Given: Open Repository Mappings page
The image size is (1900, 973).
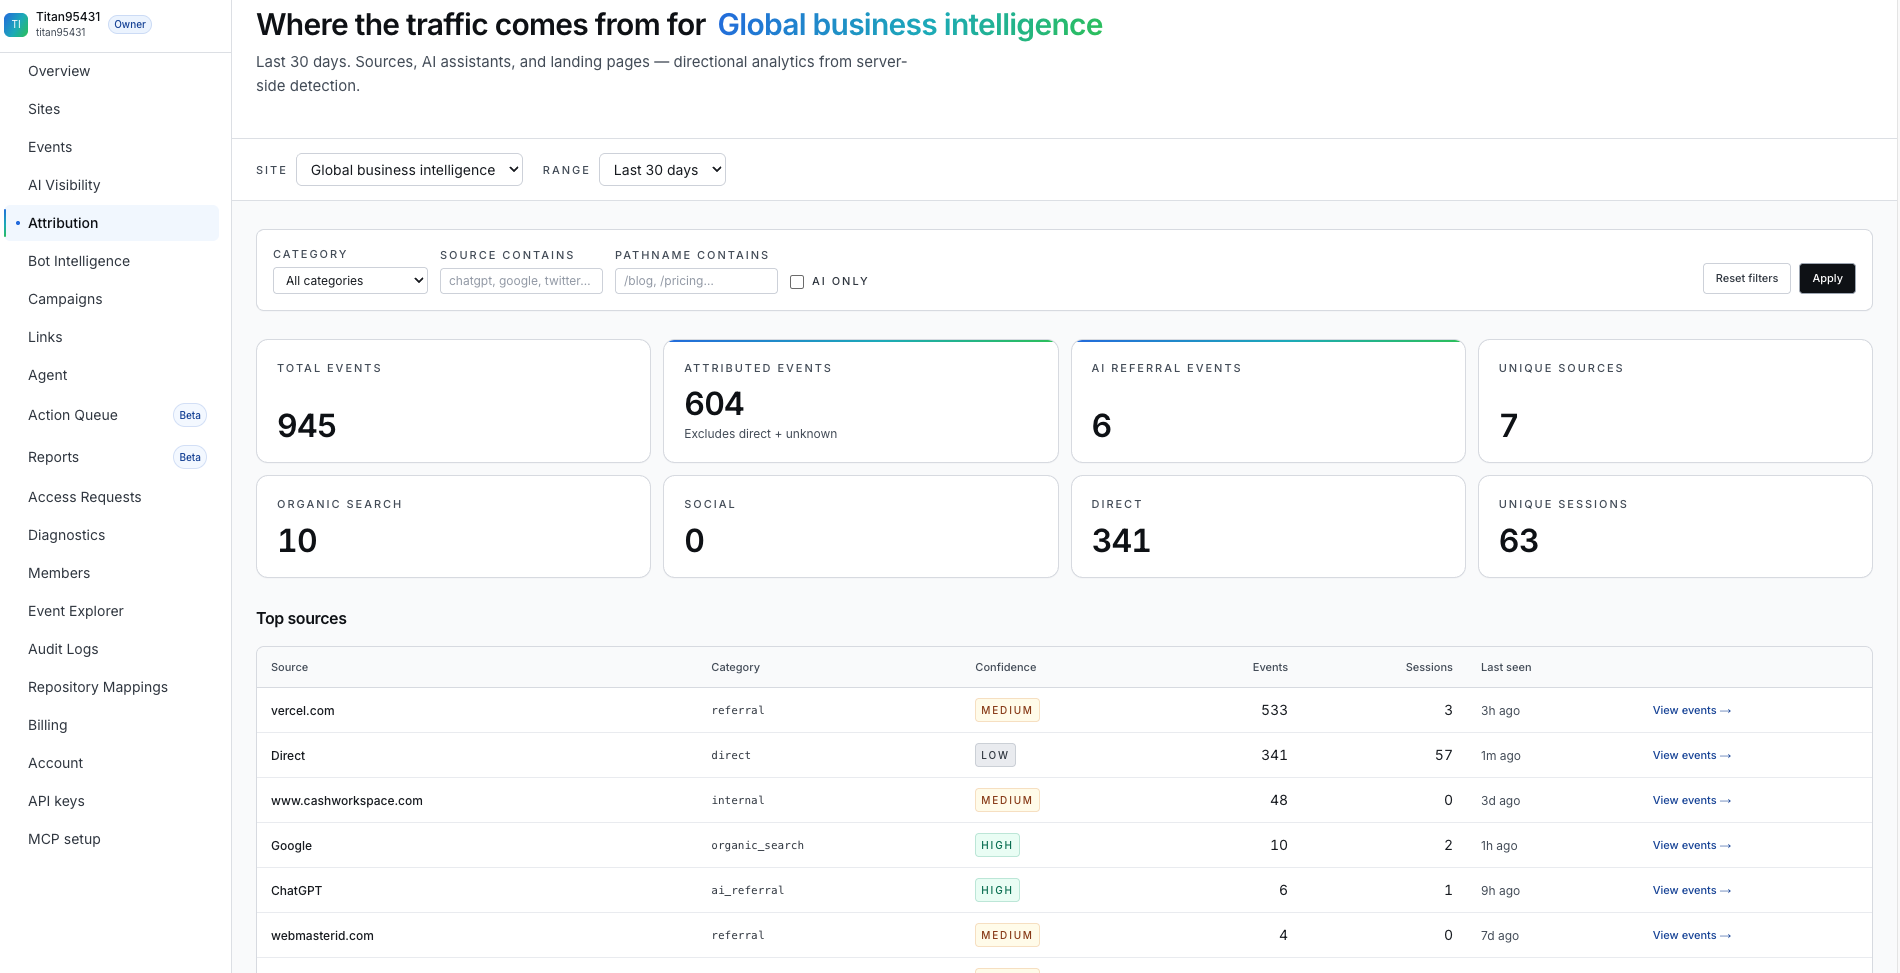Looking at the screenshot, I should [111, 687].
